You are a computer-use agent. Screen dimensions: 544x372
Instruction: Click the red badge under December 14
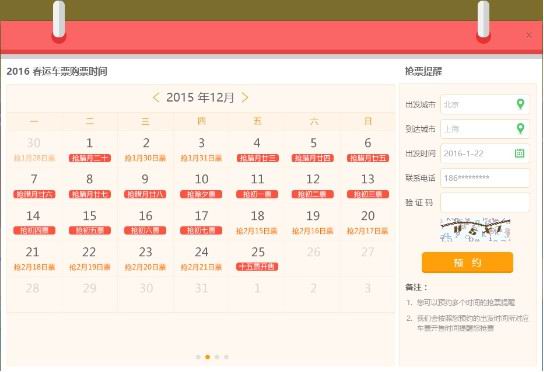pos(34,230)
